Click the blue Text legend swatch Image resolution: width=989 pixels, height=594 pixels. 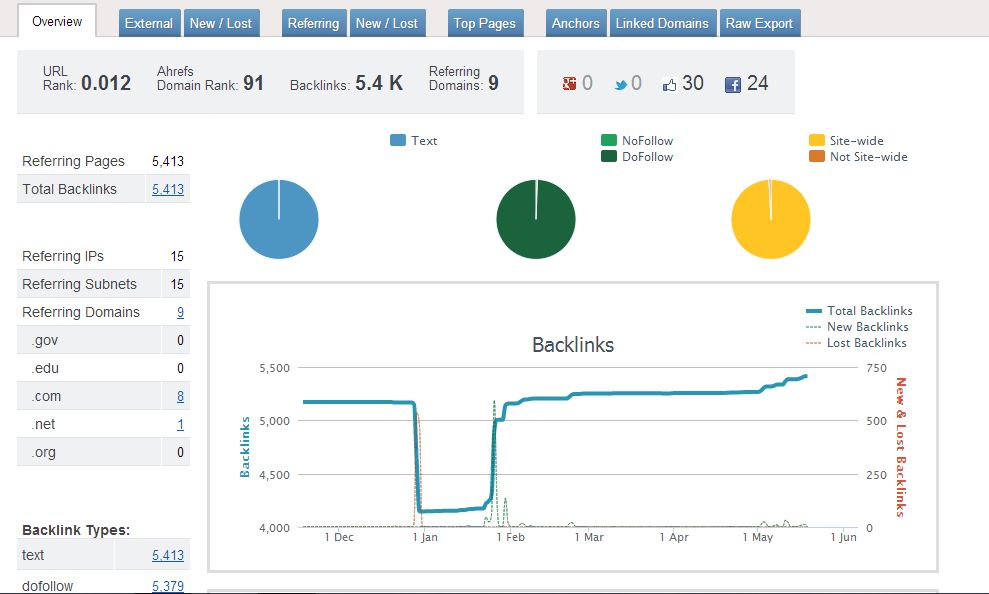(x=398, y=141)
